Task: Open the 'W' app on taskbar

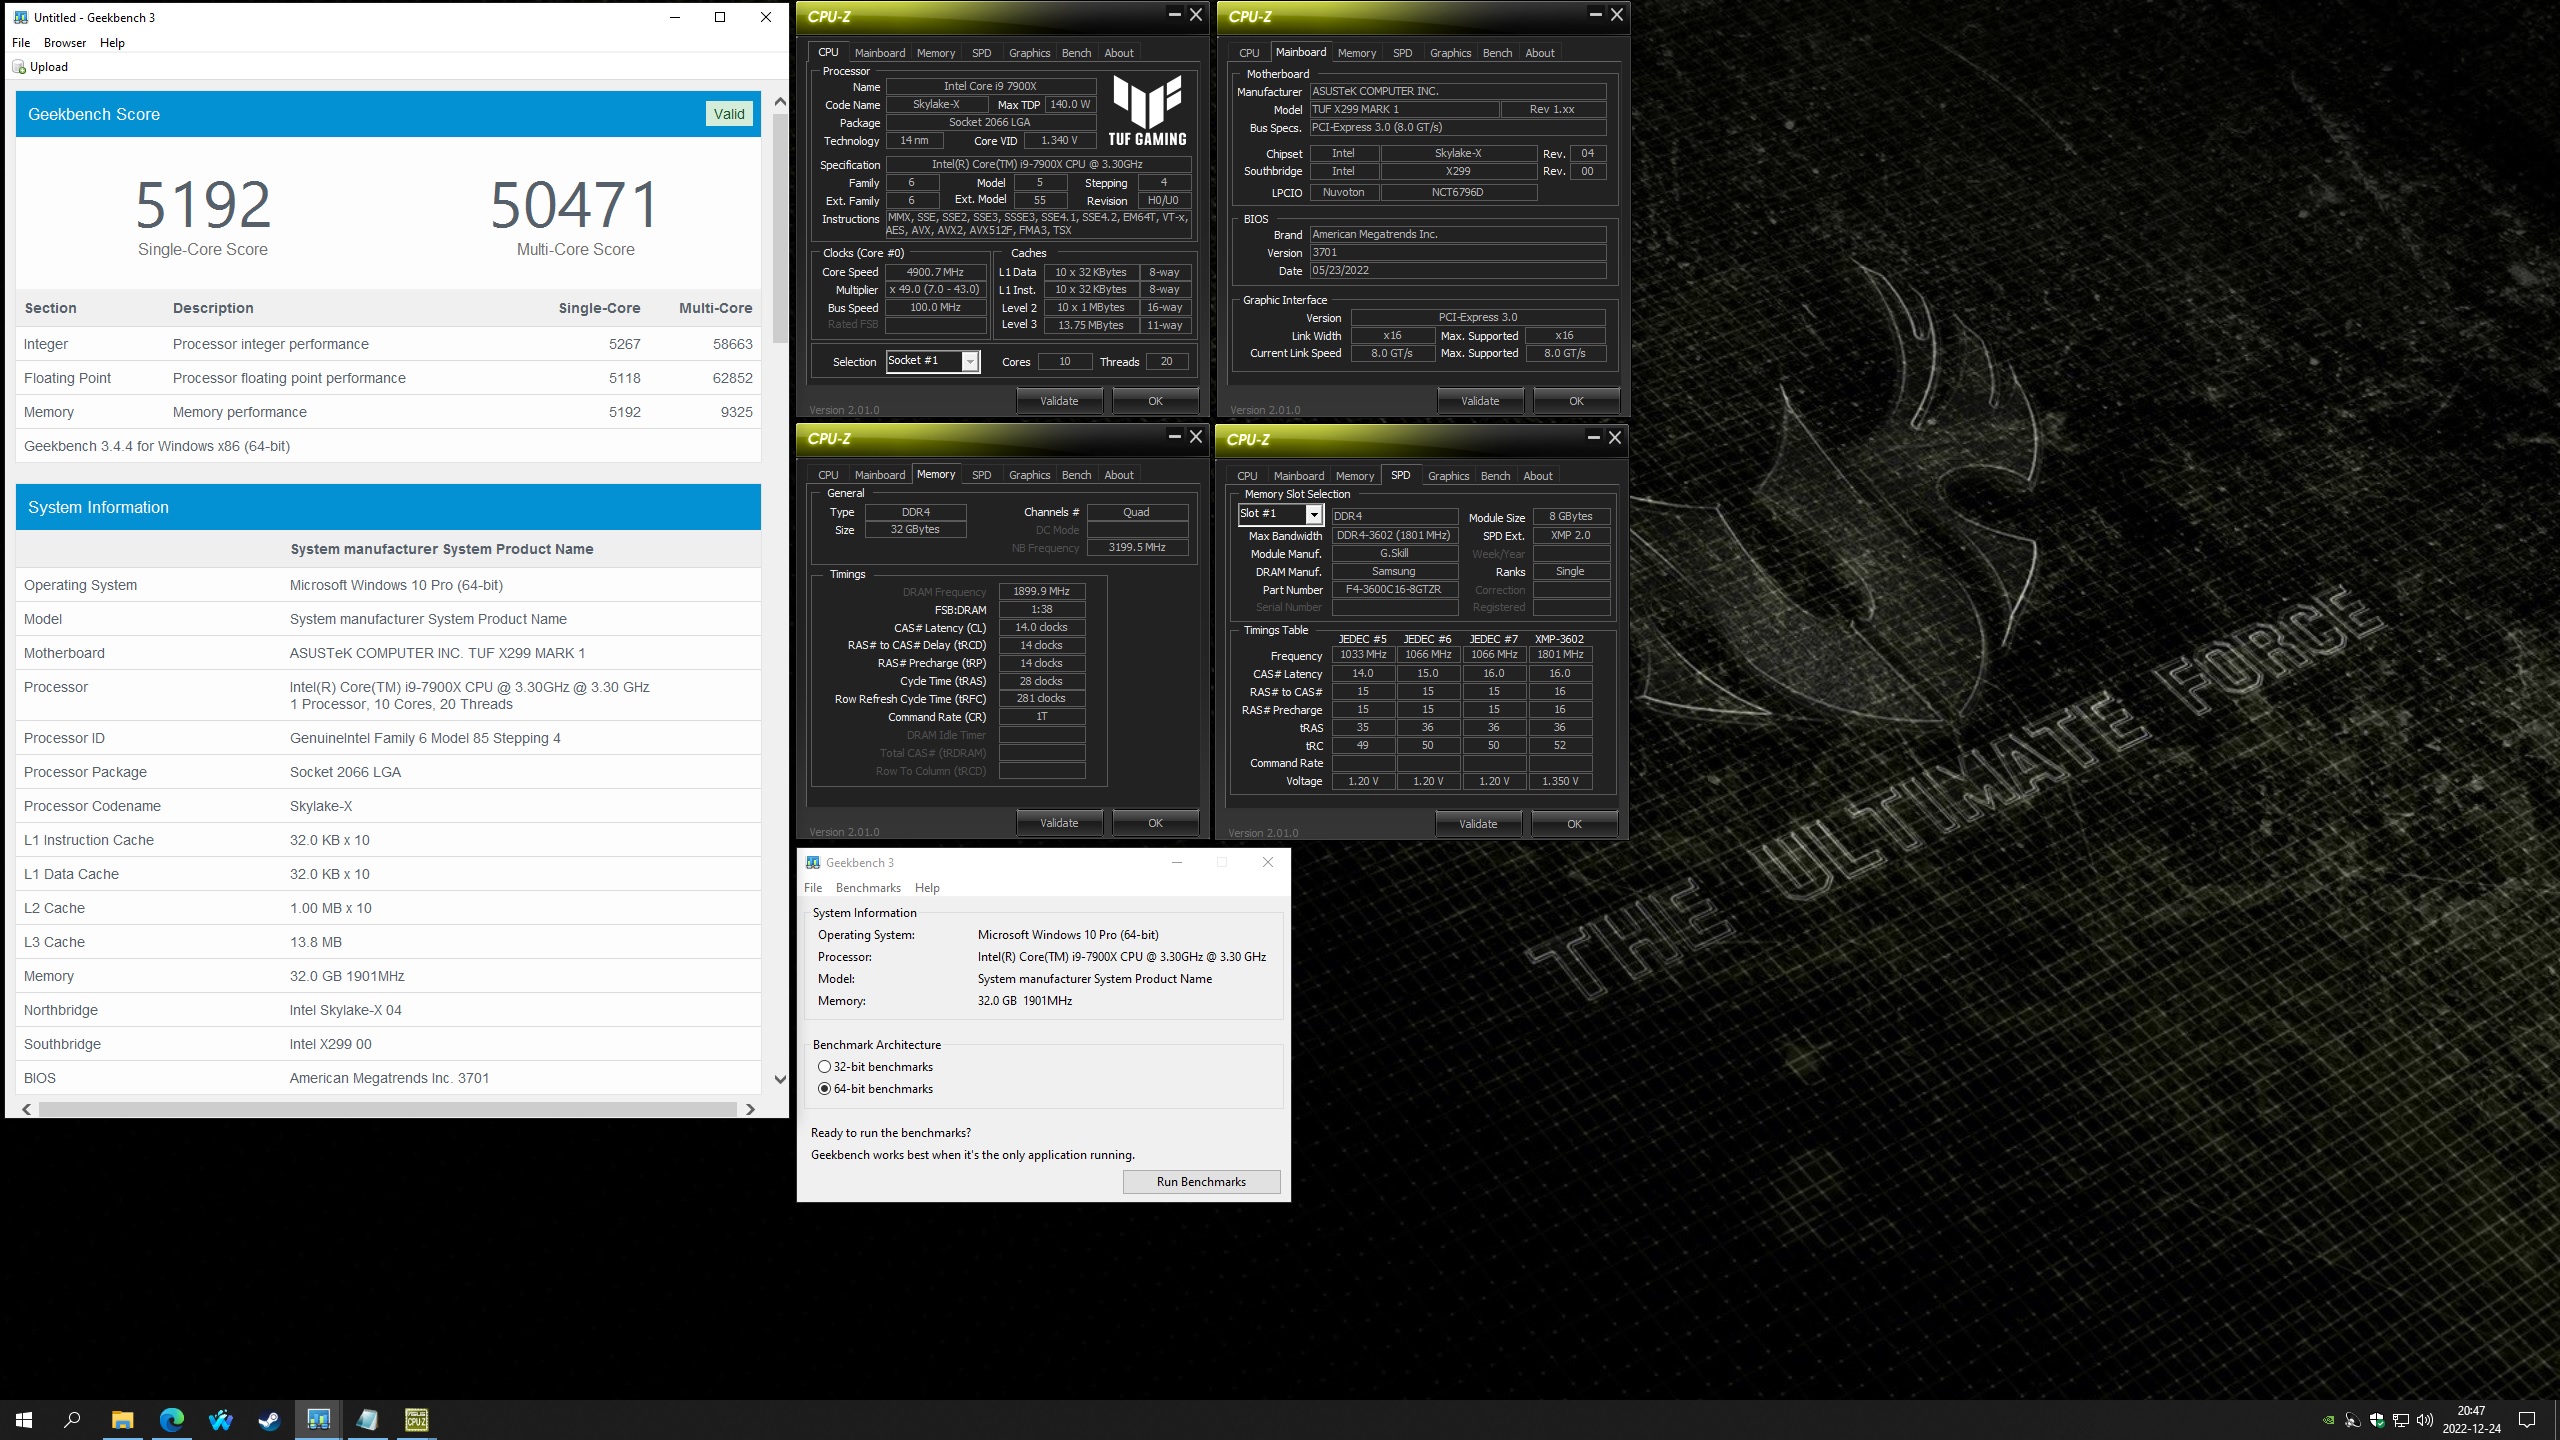Action: (x=220, y=1419)
